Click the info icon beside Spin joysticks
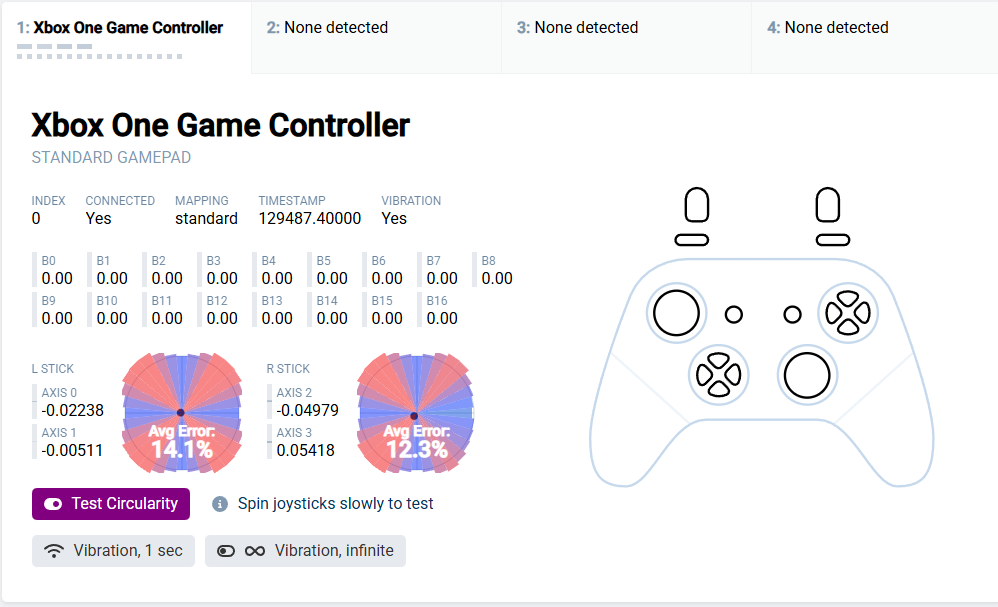998x607 pixels. coord(220,504)
